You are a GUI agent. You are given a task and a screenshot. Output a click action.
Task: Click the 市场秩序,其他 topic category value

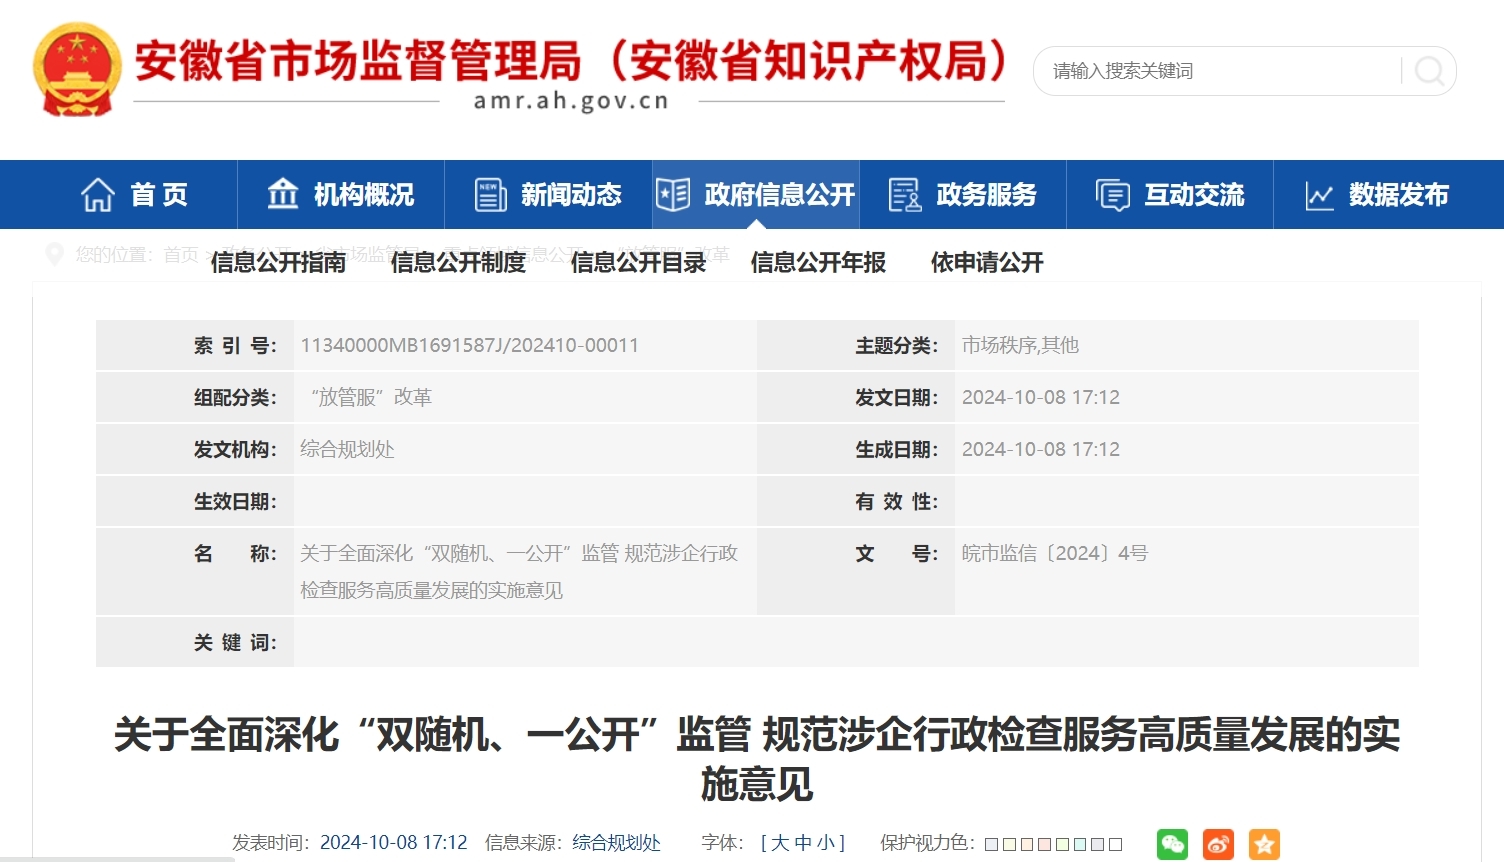pos(1020,345)
